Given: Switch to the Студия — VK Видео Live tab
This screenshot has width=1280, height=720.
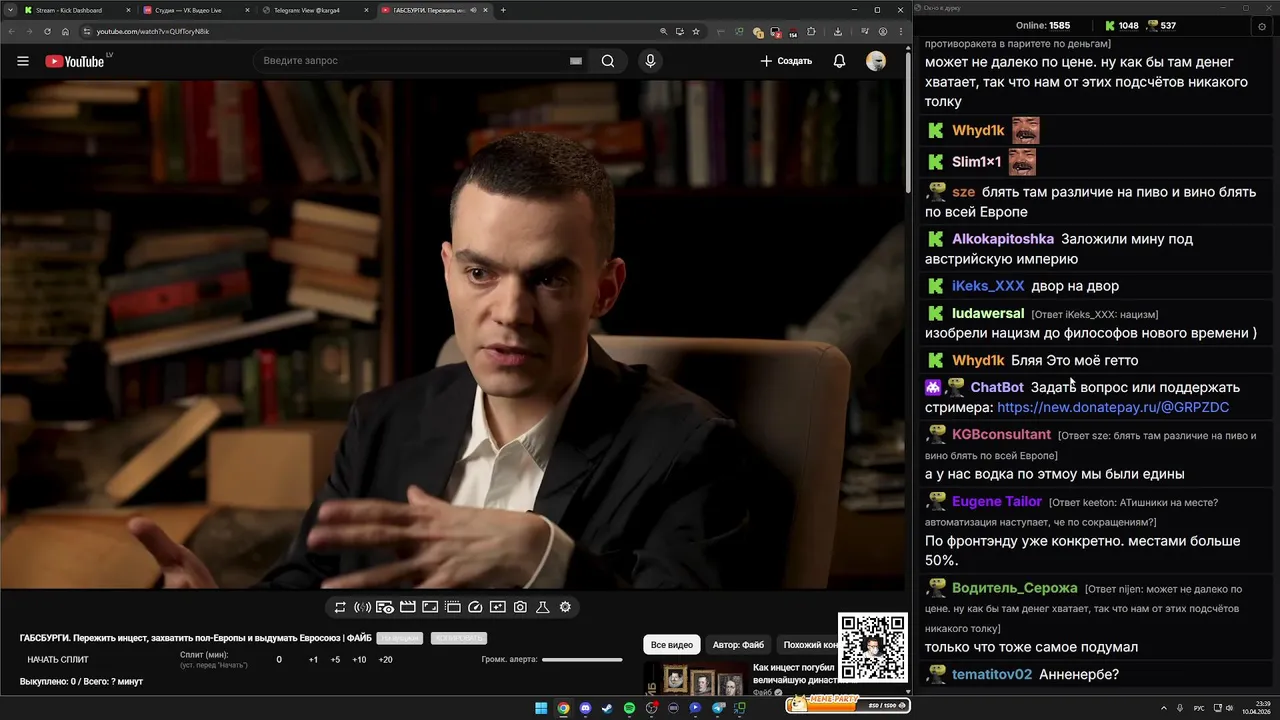Looking at the screenshot, I should [x=195, y=10].
